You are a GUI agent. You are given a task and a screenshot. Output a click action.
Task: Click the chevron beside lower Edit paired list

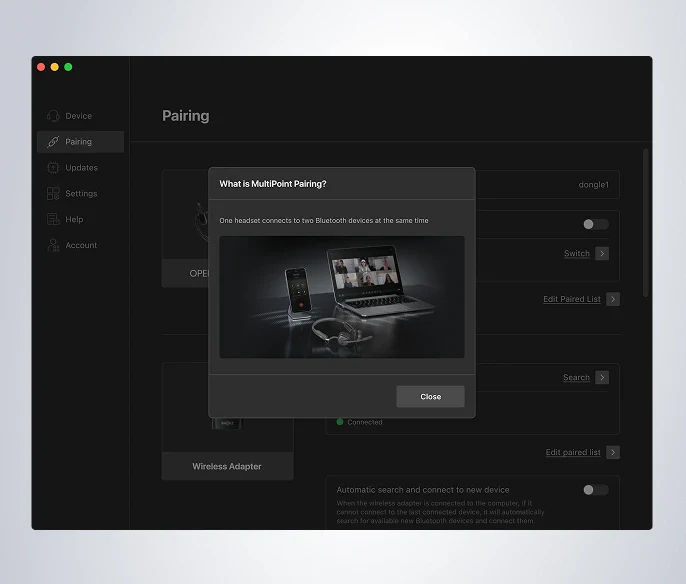point(613,452)
